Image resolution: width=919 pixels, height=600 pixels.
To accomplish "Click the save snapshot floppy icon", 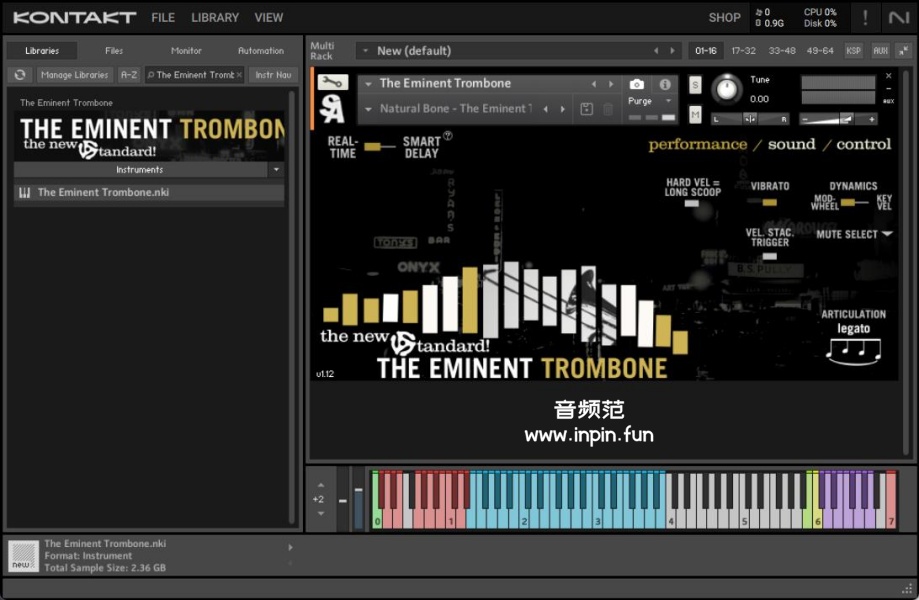I will [586, 109].
